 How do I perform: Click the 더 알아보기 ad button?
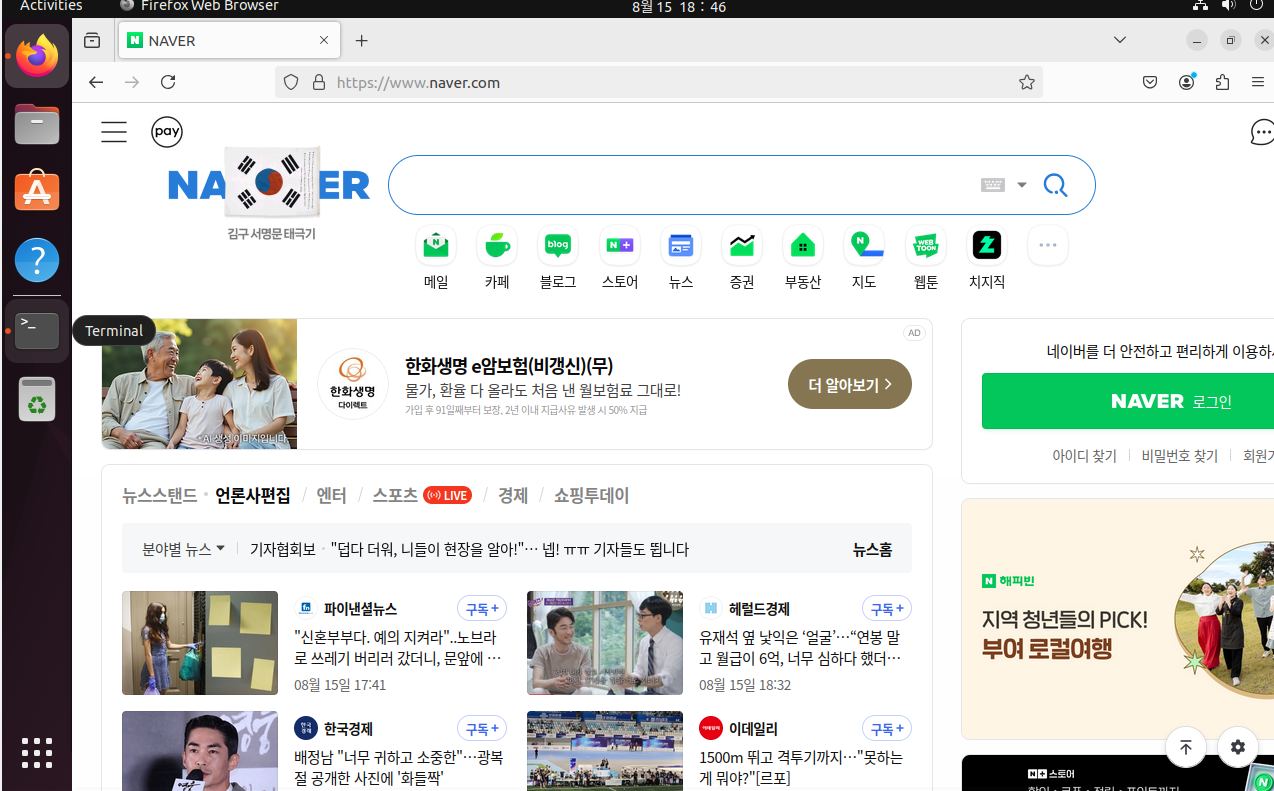coord(850,384)
